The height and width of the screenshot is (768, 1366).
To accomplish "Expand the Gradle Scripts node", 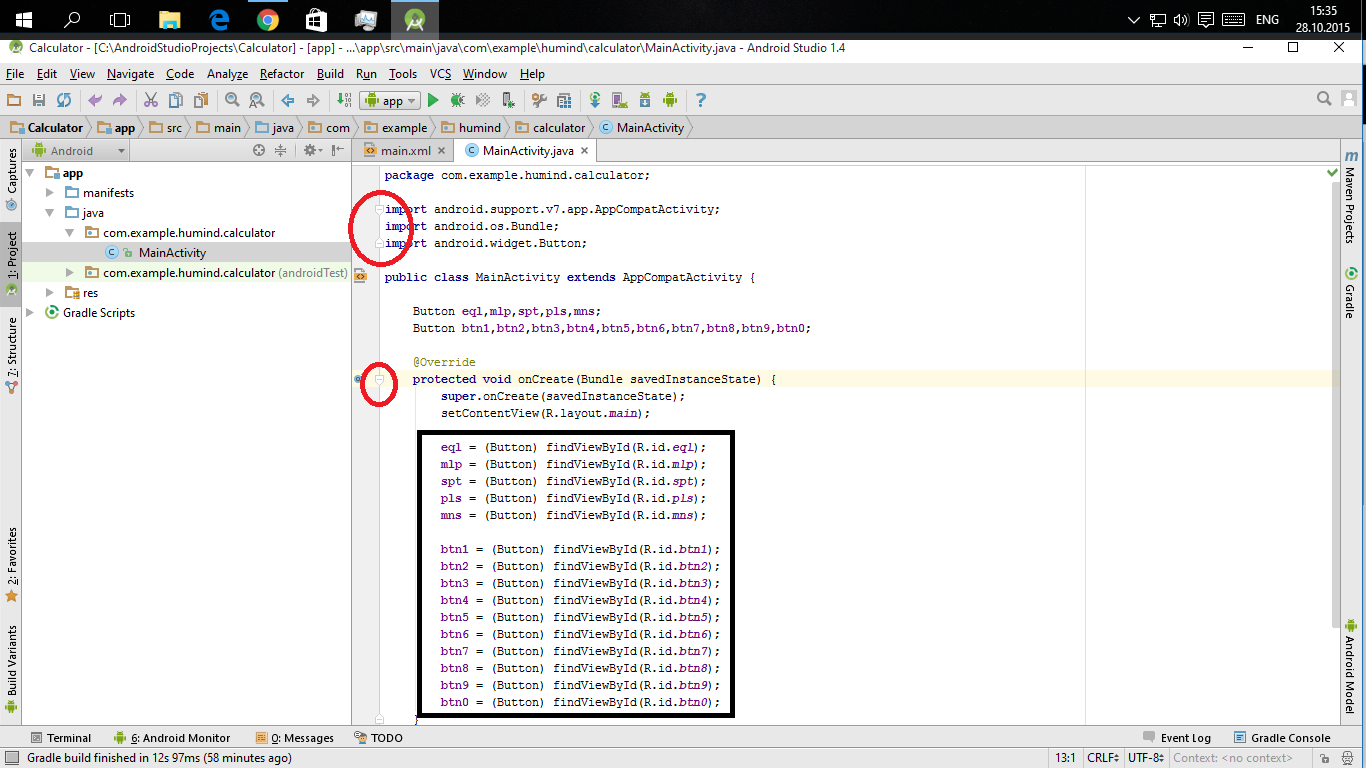I will [x=30, y=313].
